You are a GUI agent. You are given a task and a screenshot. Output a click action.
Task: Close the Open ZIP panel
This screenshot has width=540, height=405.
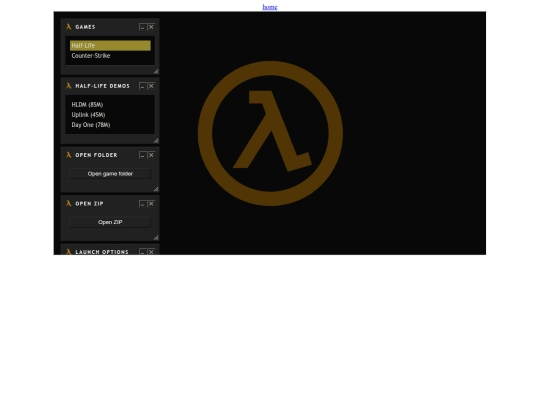pyautogui.click(x=151, y=204)
